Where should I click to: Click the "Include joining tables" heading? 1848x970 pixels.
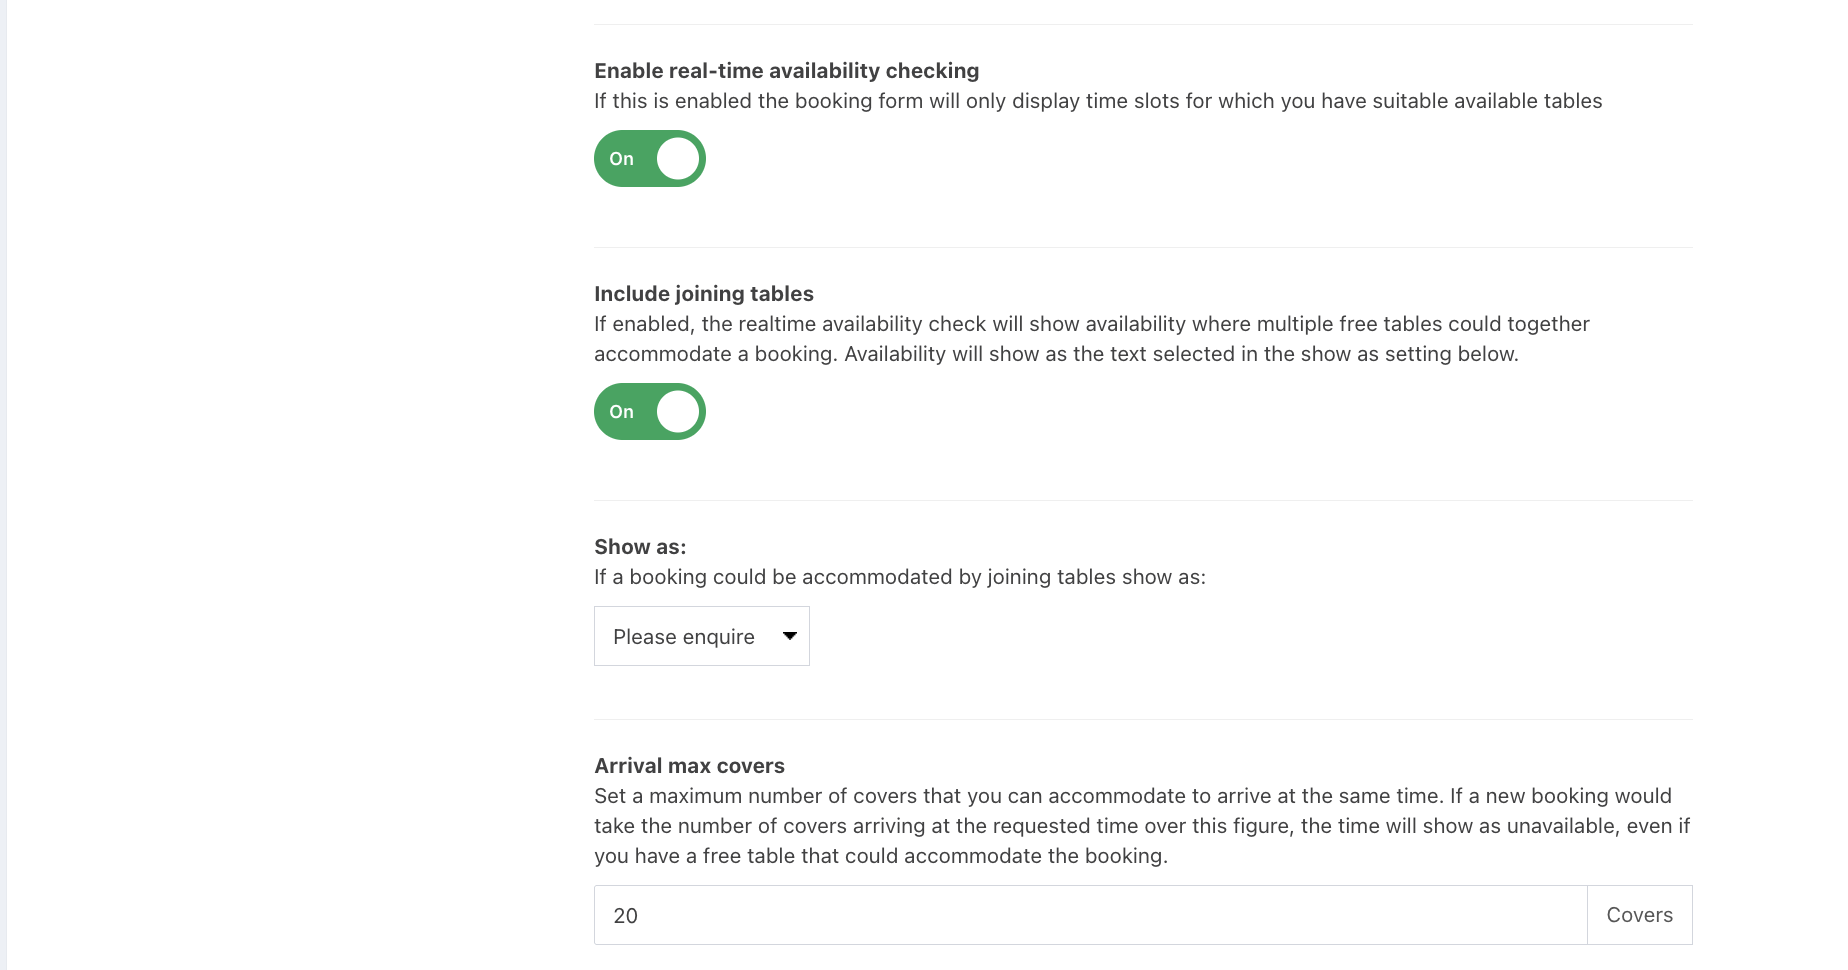pos(703,294)
